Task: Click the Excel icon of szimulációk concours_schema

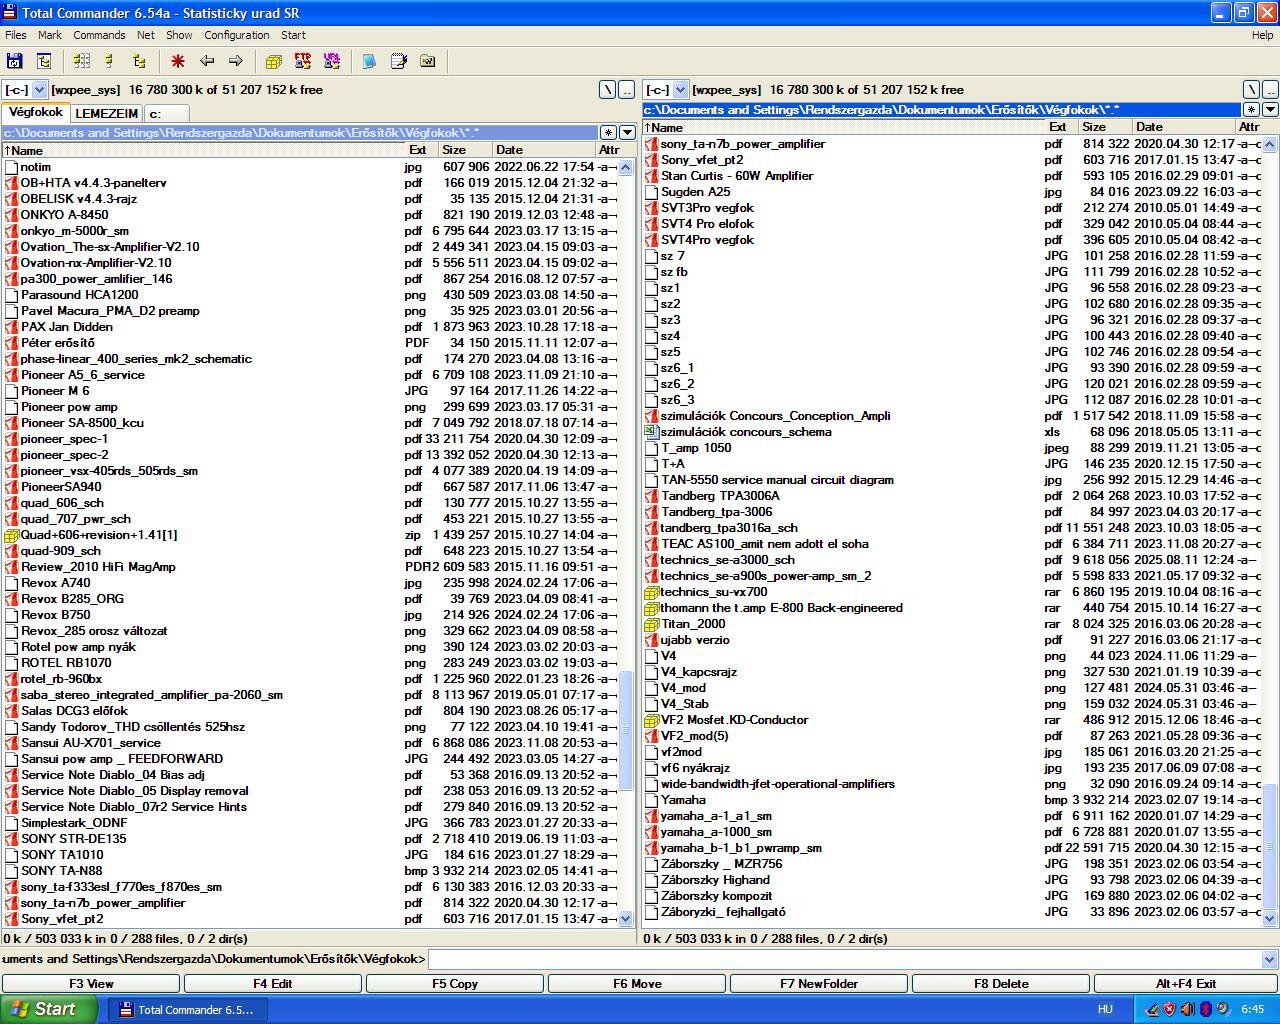Action: [x=652, y=432]
